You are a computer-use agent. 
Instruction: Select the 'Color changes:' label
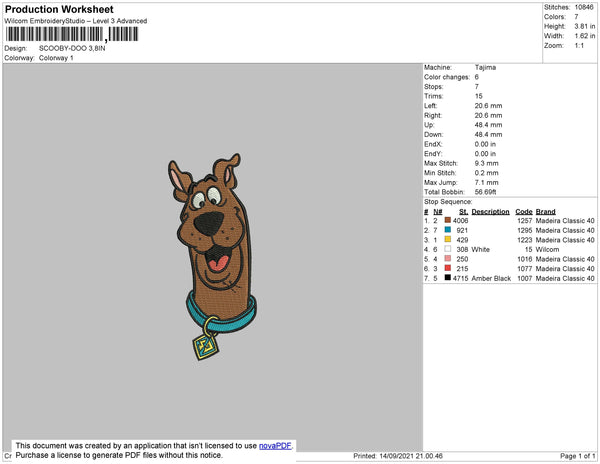447,77
